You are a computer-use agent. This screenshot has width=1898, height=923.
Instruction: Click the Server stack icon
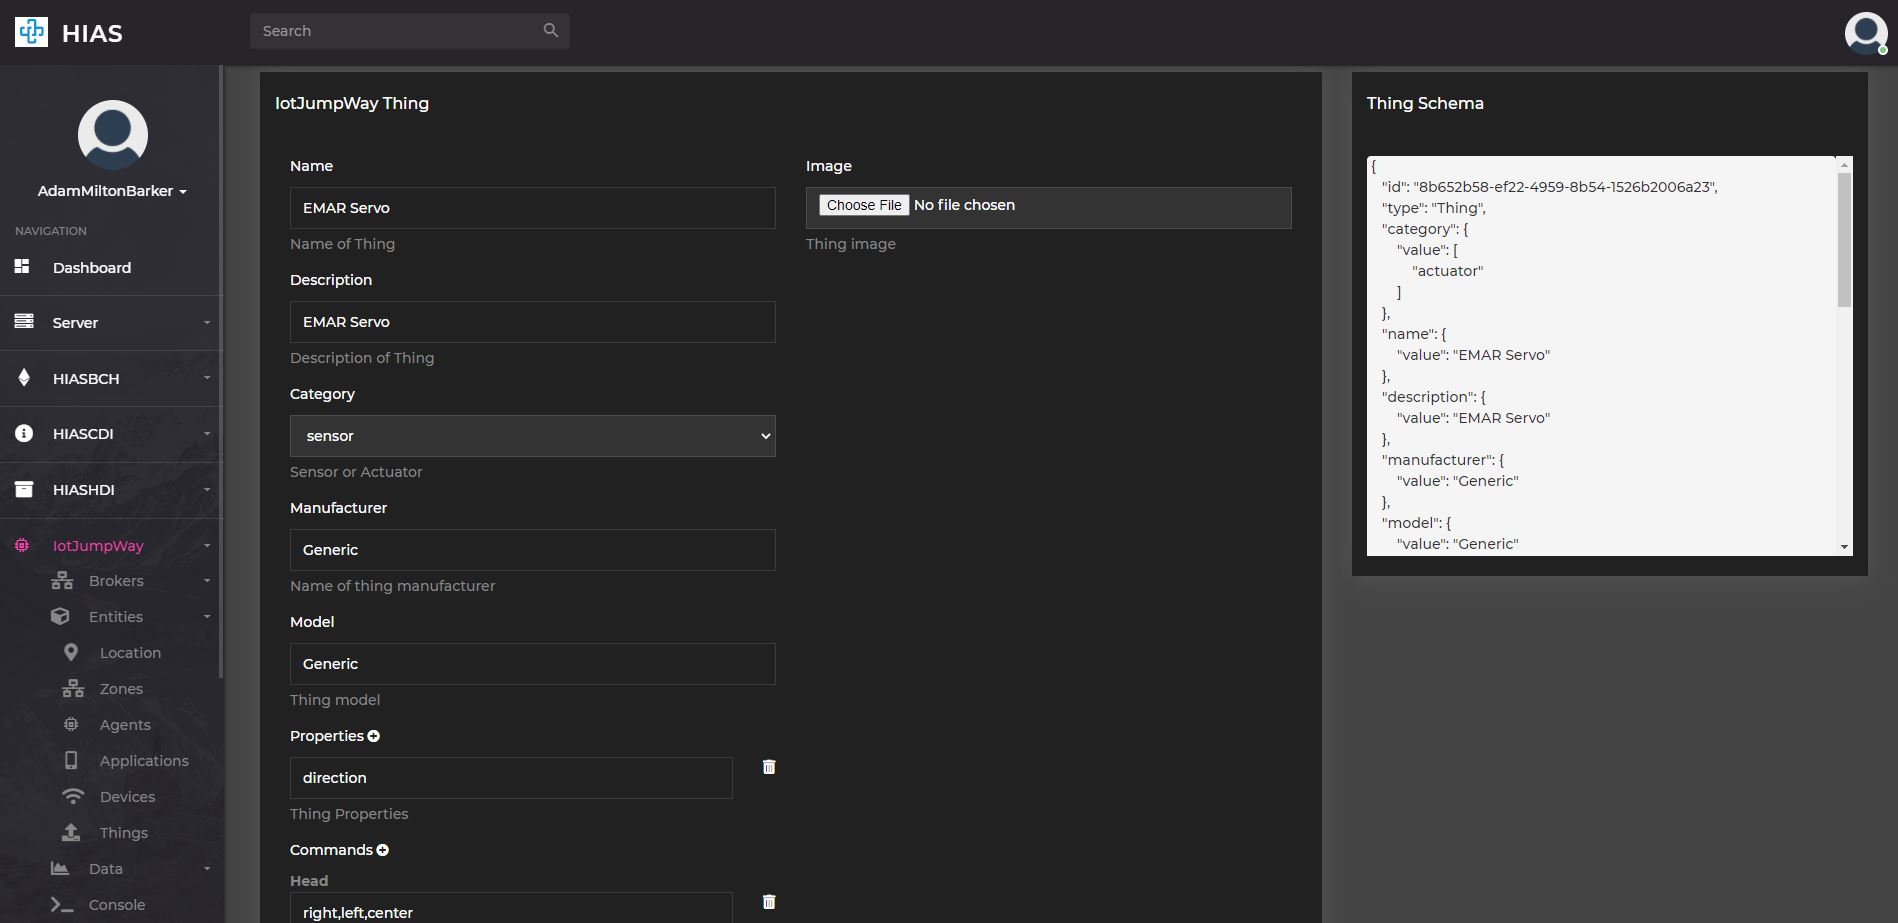pos(24,321)
